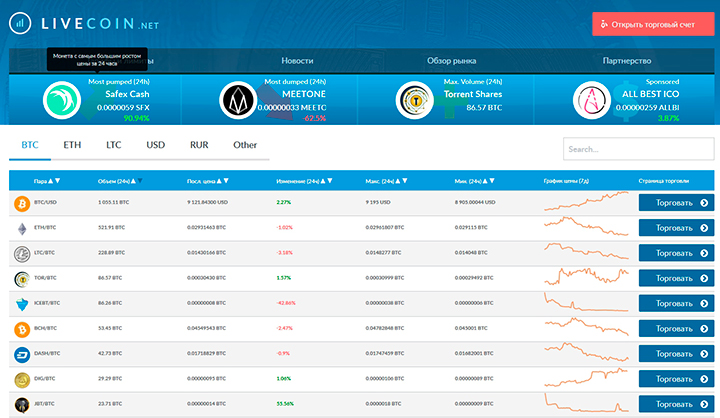Click the TOR/BTC 7-day price chart

point(586,277)
